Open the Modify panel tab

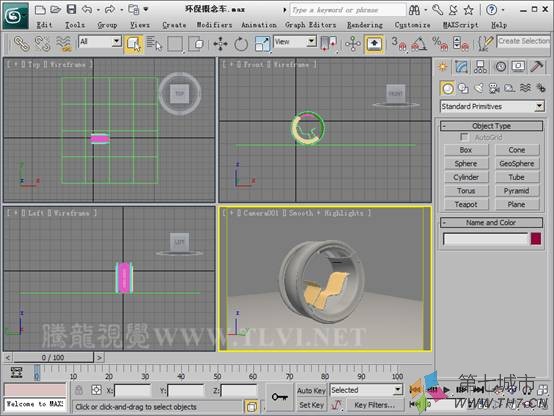(461, 66)
